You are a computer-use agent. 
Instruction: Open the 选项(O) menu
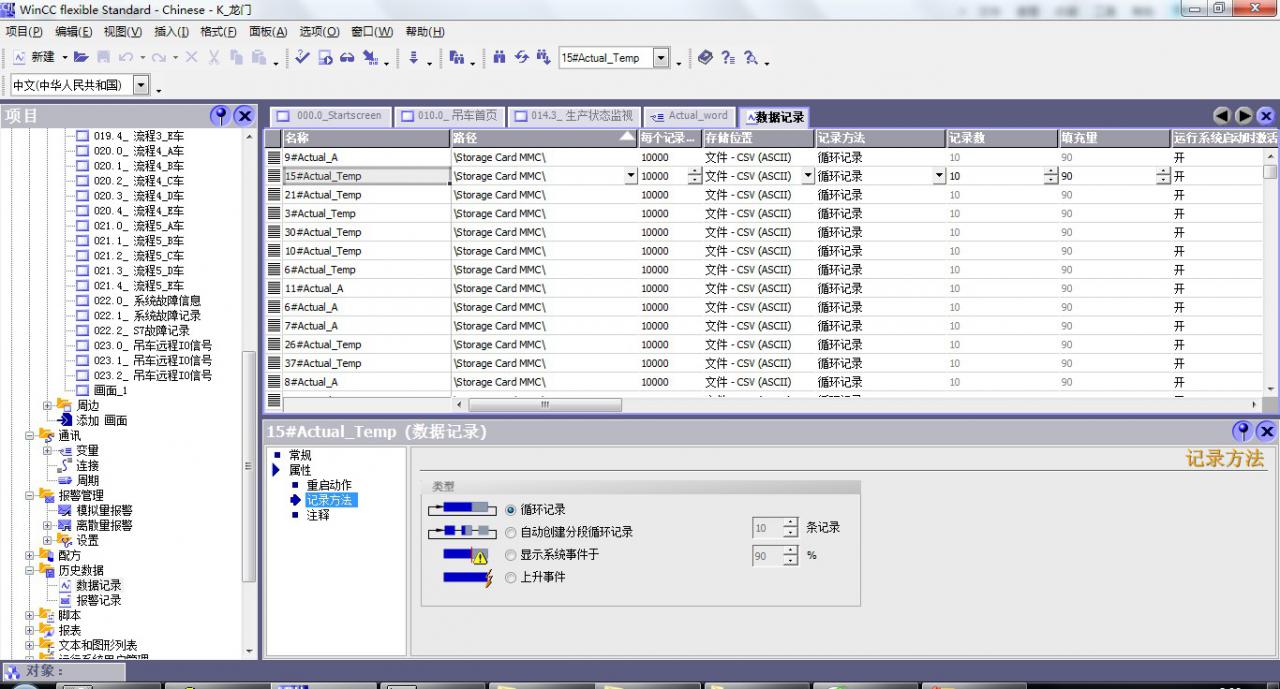(319, 31)
